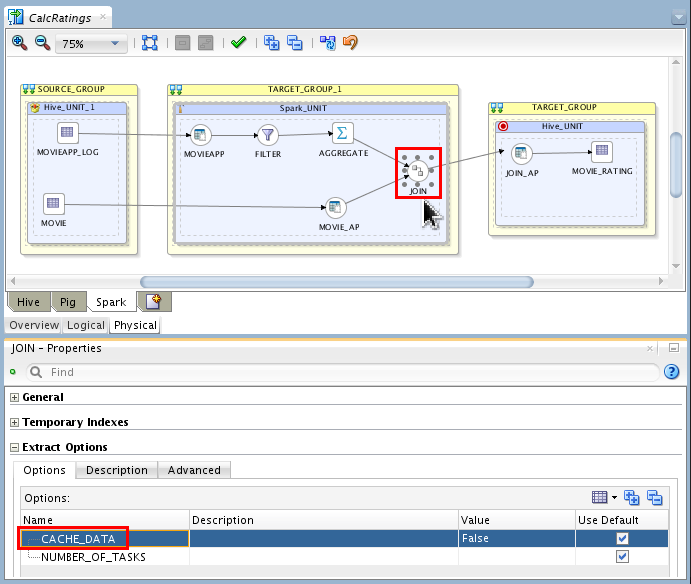Switch to the Spark physical design tab

click(111, 302)
